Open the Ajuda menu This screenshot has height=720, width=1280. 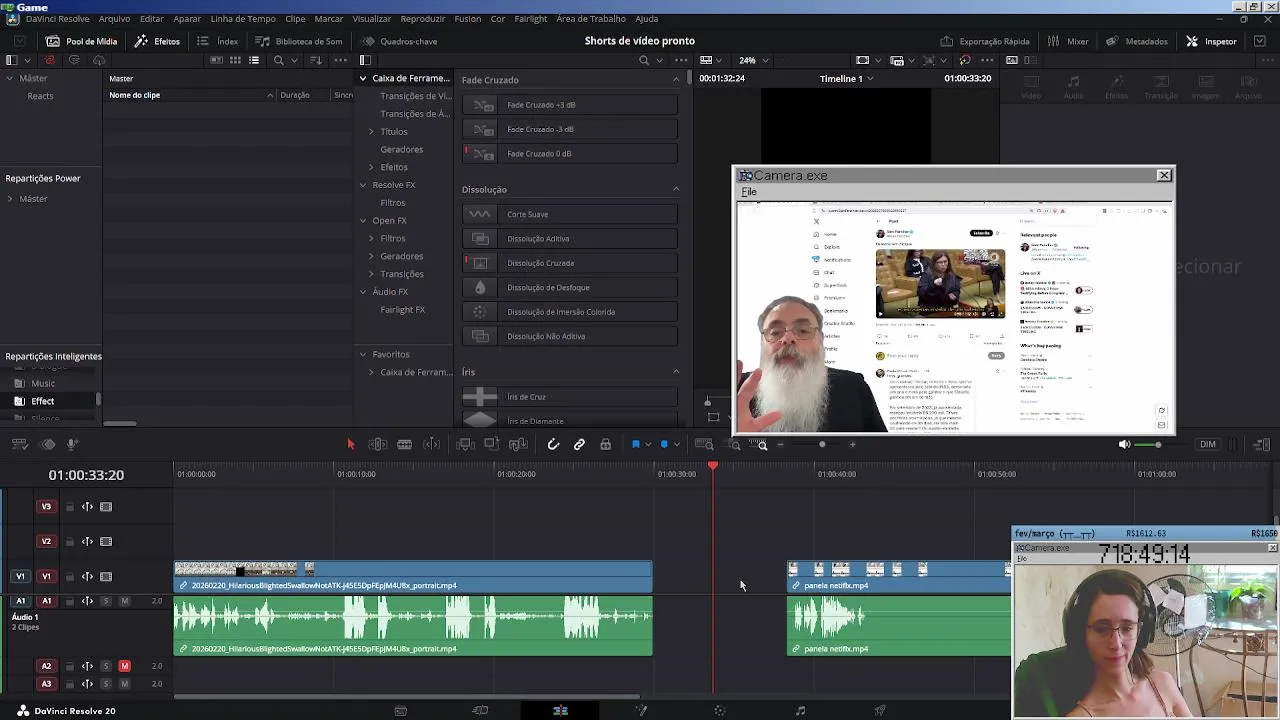coord(647,19)
